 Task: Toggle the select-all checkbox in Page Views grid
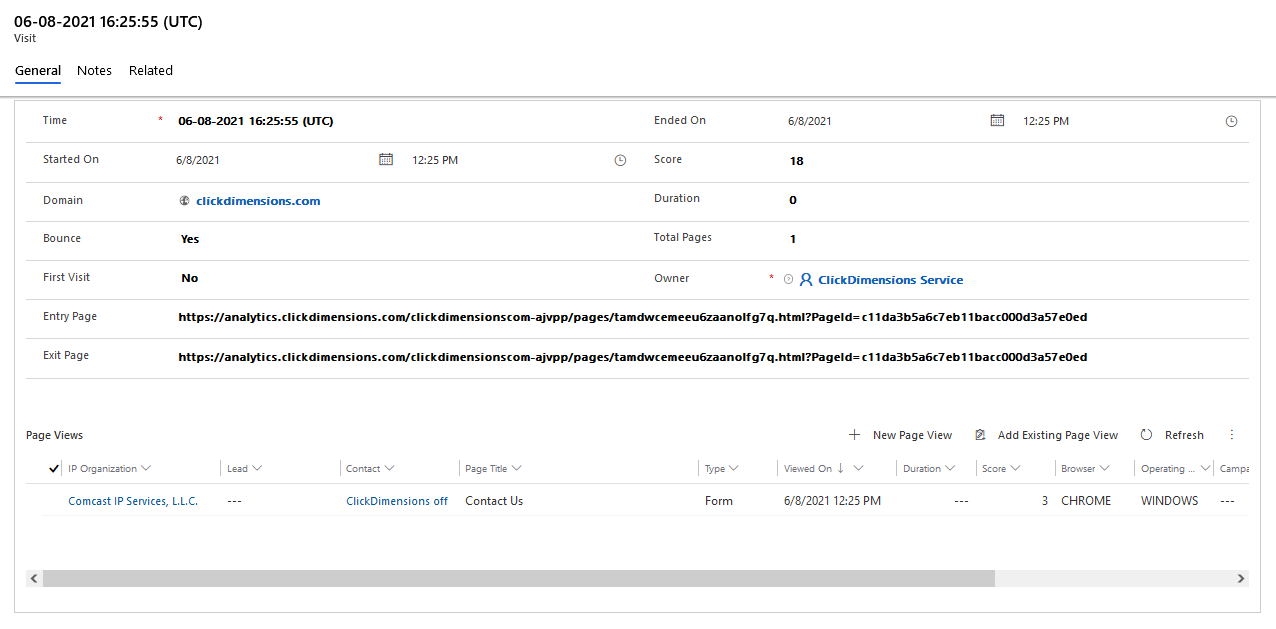click(53, 467)
